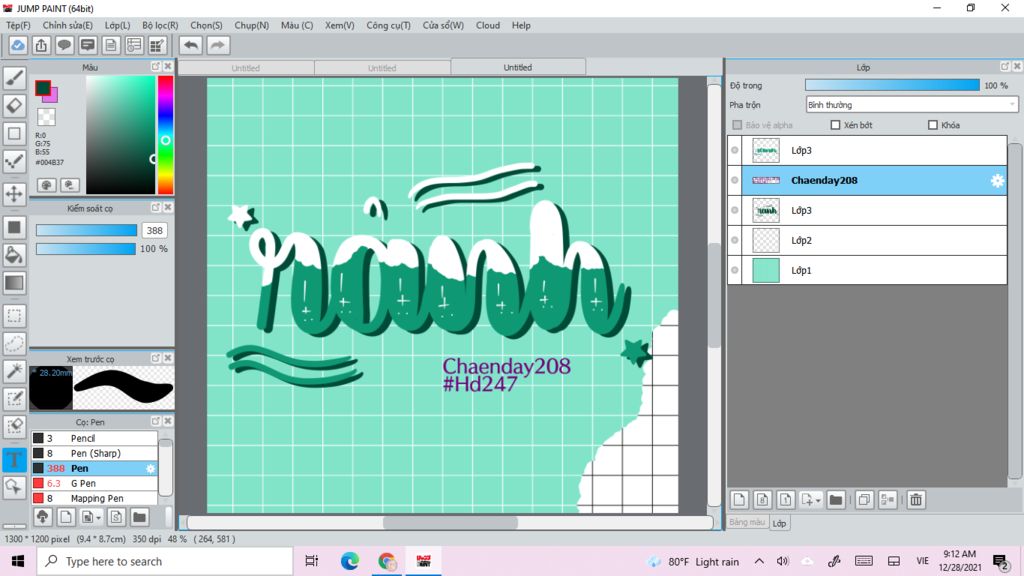Screen dimensions: 1024x576
Task: Click the Undo arrow button
Action: coord(191,45)
